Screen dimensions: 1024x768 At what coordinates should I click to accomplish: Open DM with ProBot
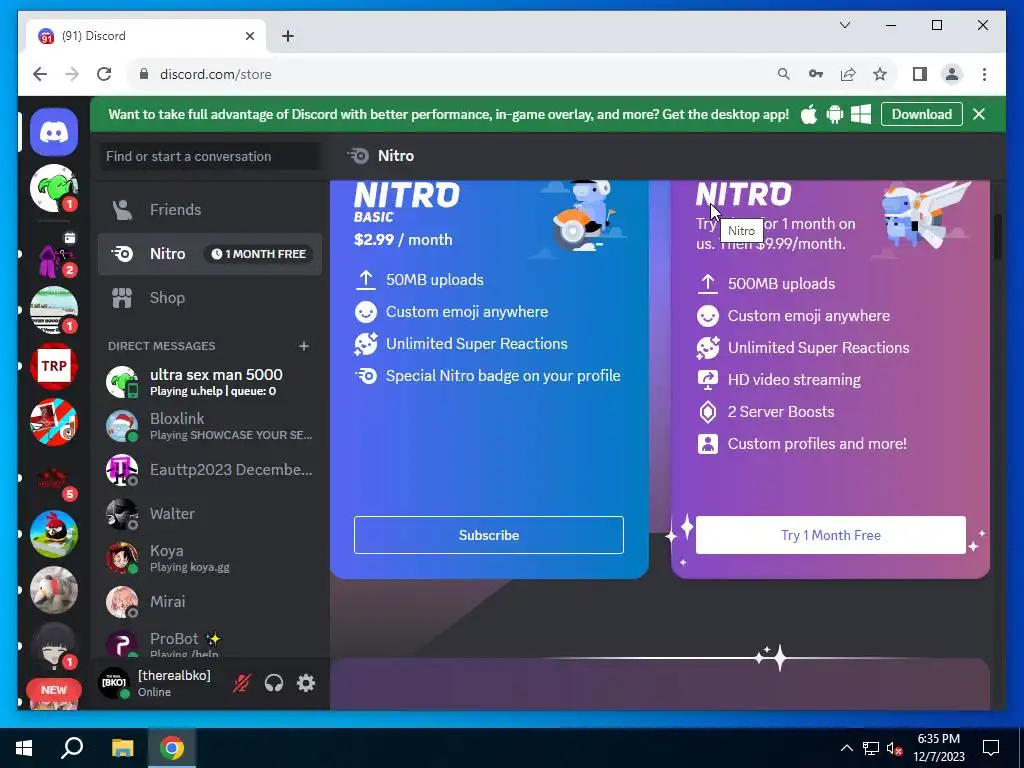(210, 643)
